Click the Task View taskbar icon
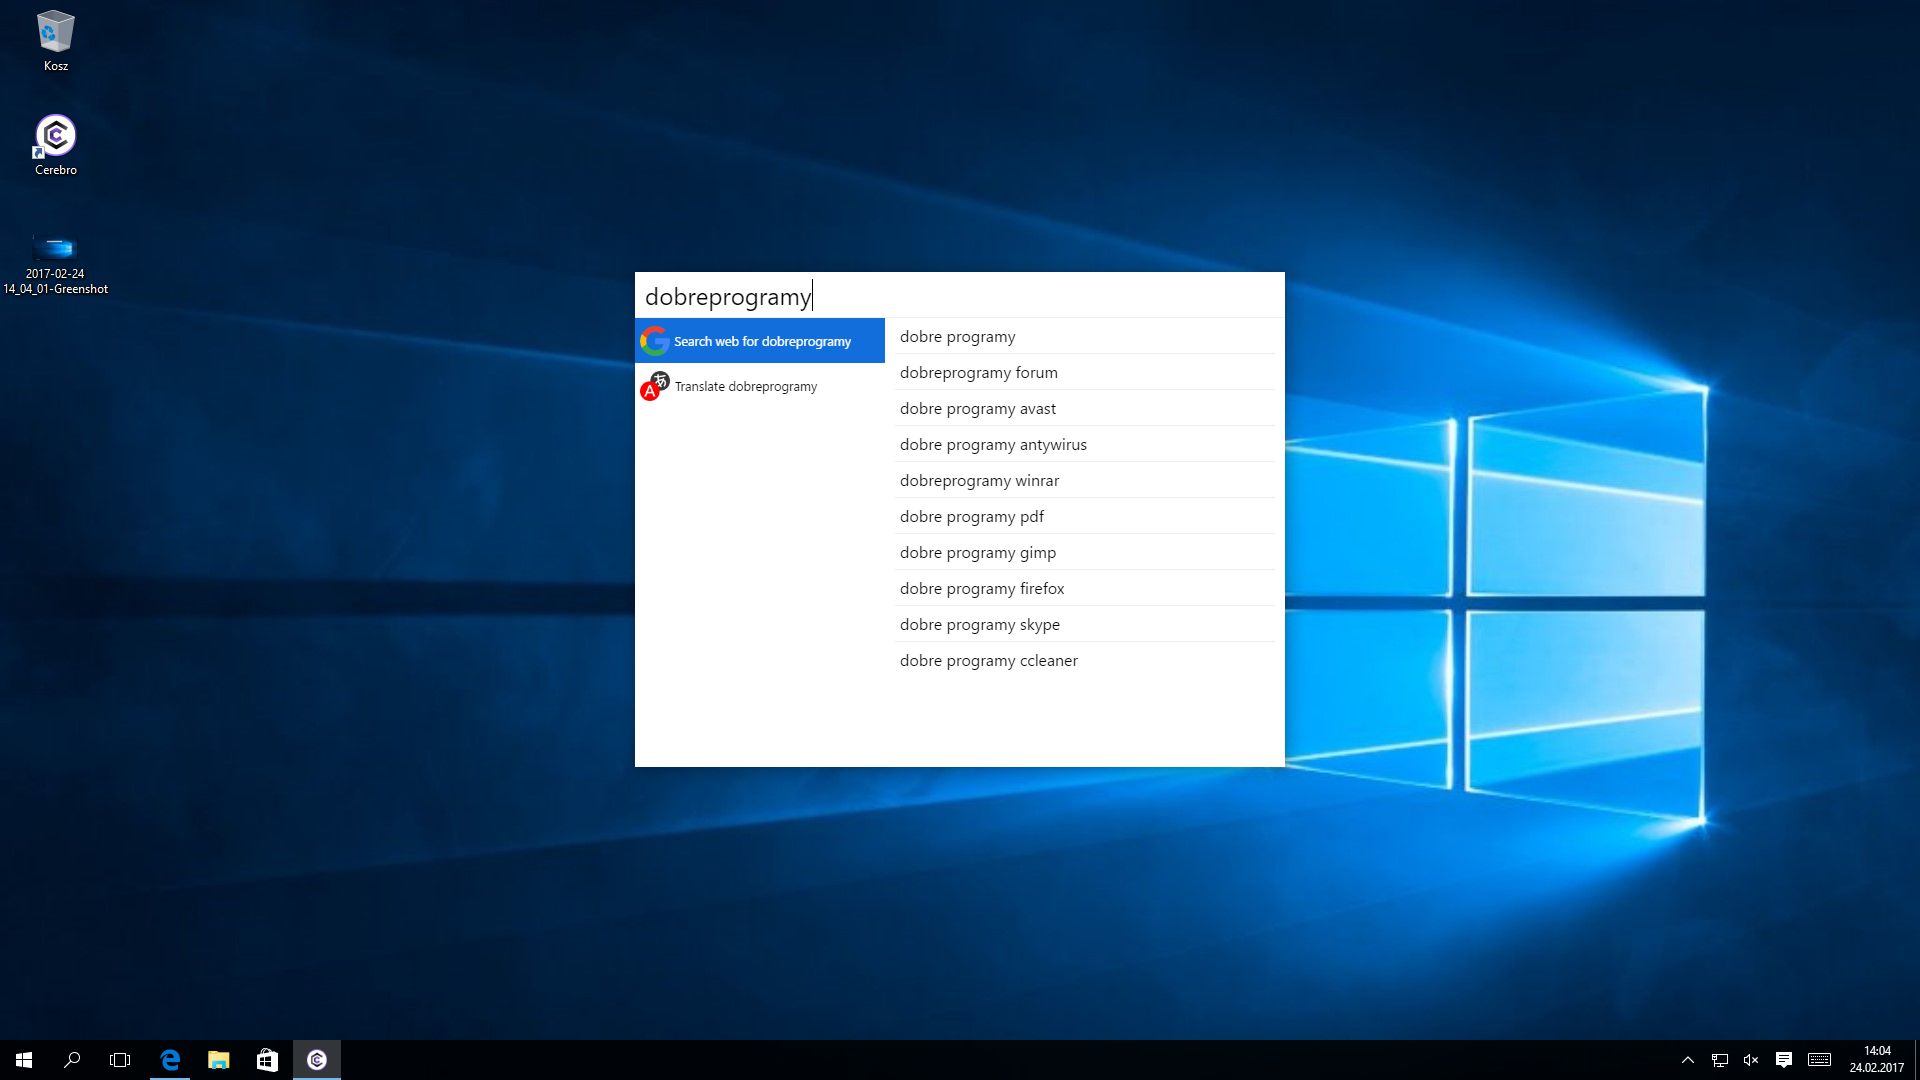This screenshot has width=1920, height=1080. tap(120, 1060)
